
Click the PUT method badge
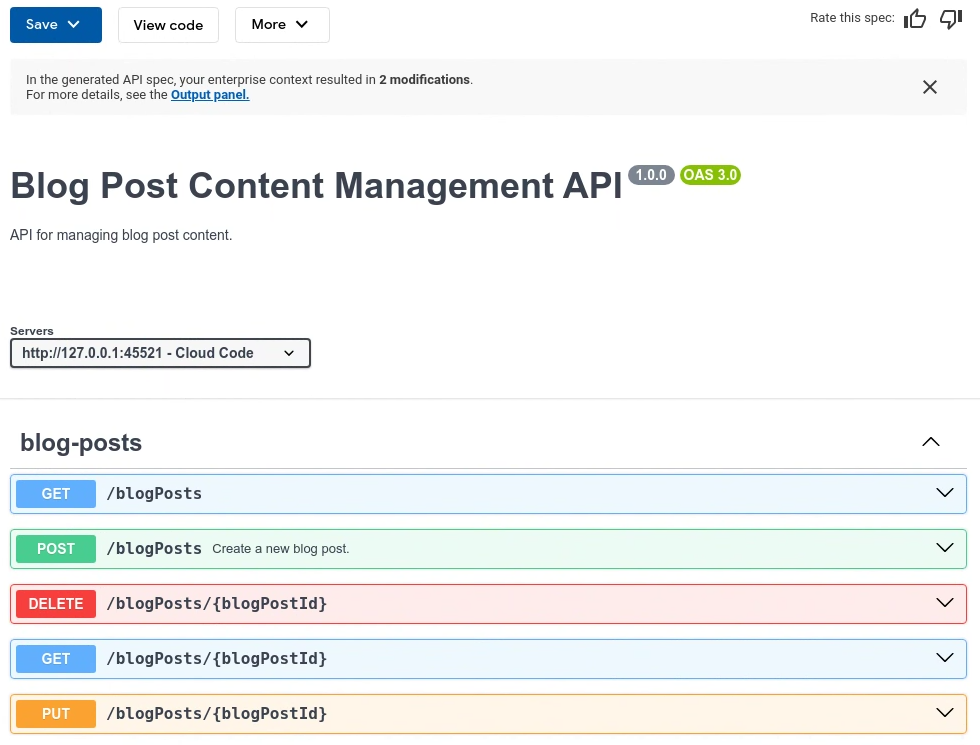[56, 714]
